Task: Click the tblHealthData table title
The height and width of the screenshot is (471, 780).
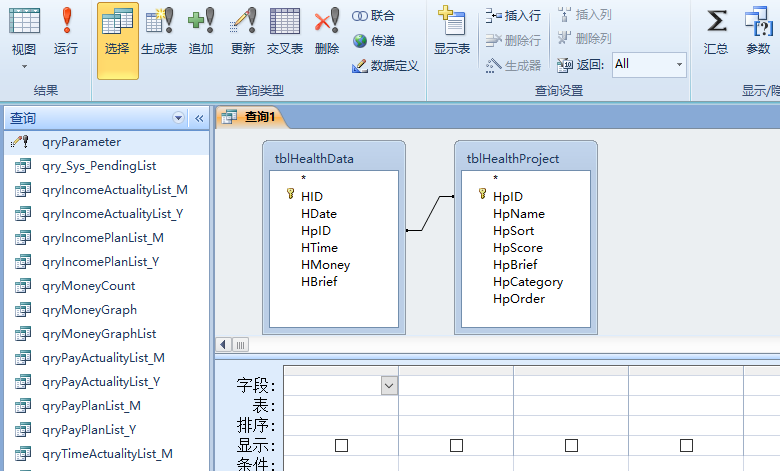Action: pos(314,159)
